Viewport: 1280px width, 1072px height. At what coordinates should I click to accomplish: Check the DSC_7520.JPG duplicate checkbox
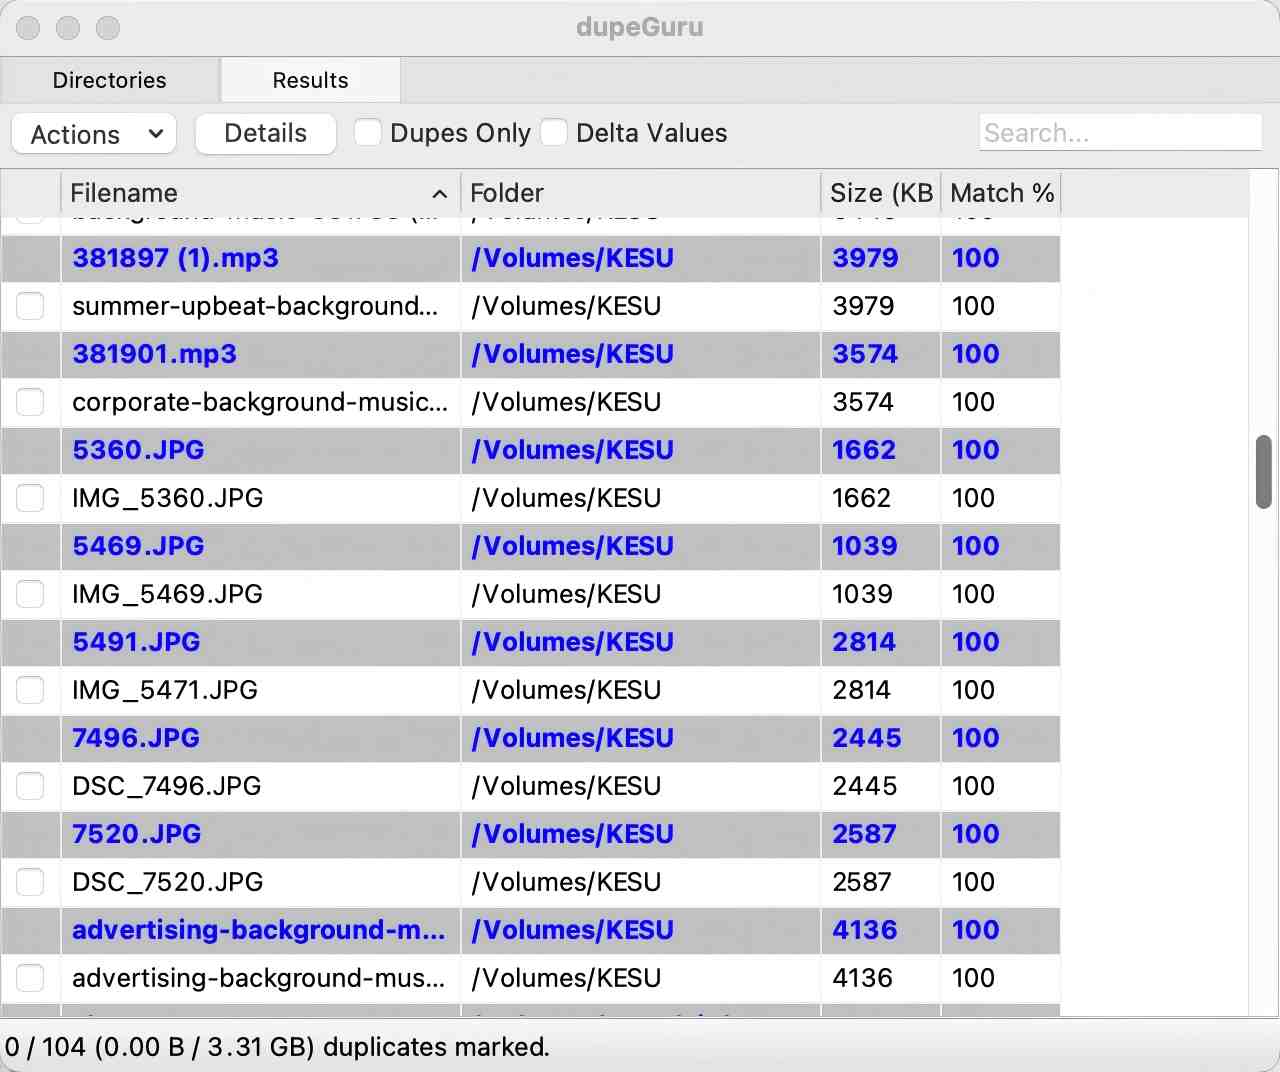coord(30,882)
